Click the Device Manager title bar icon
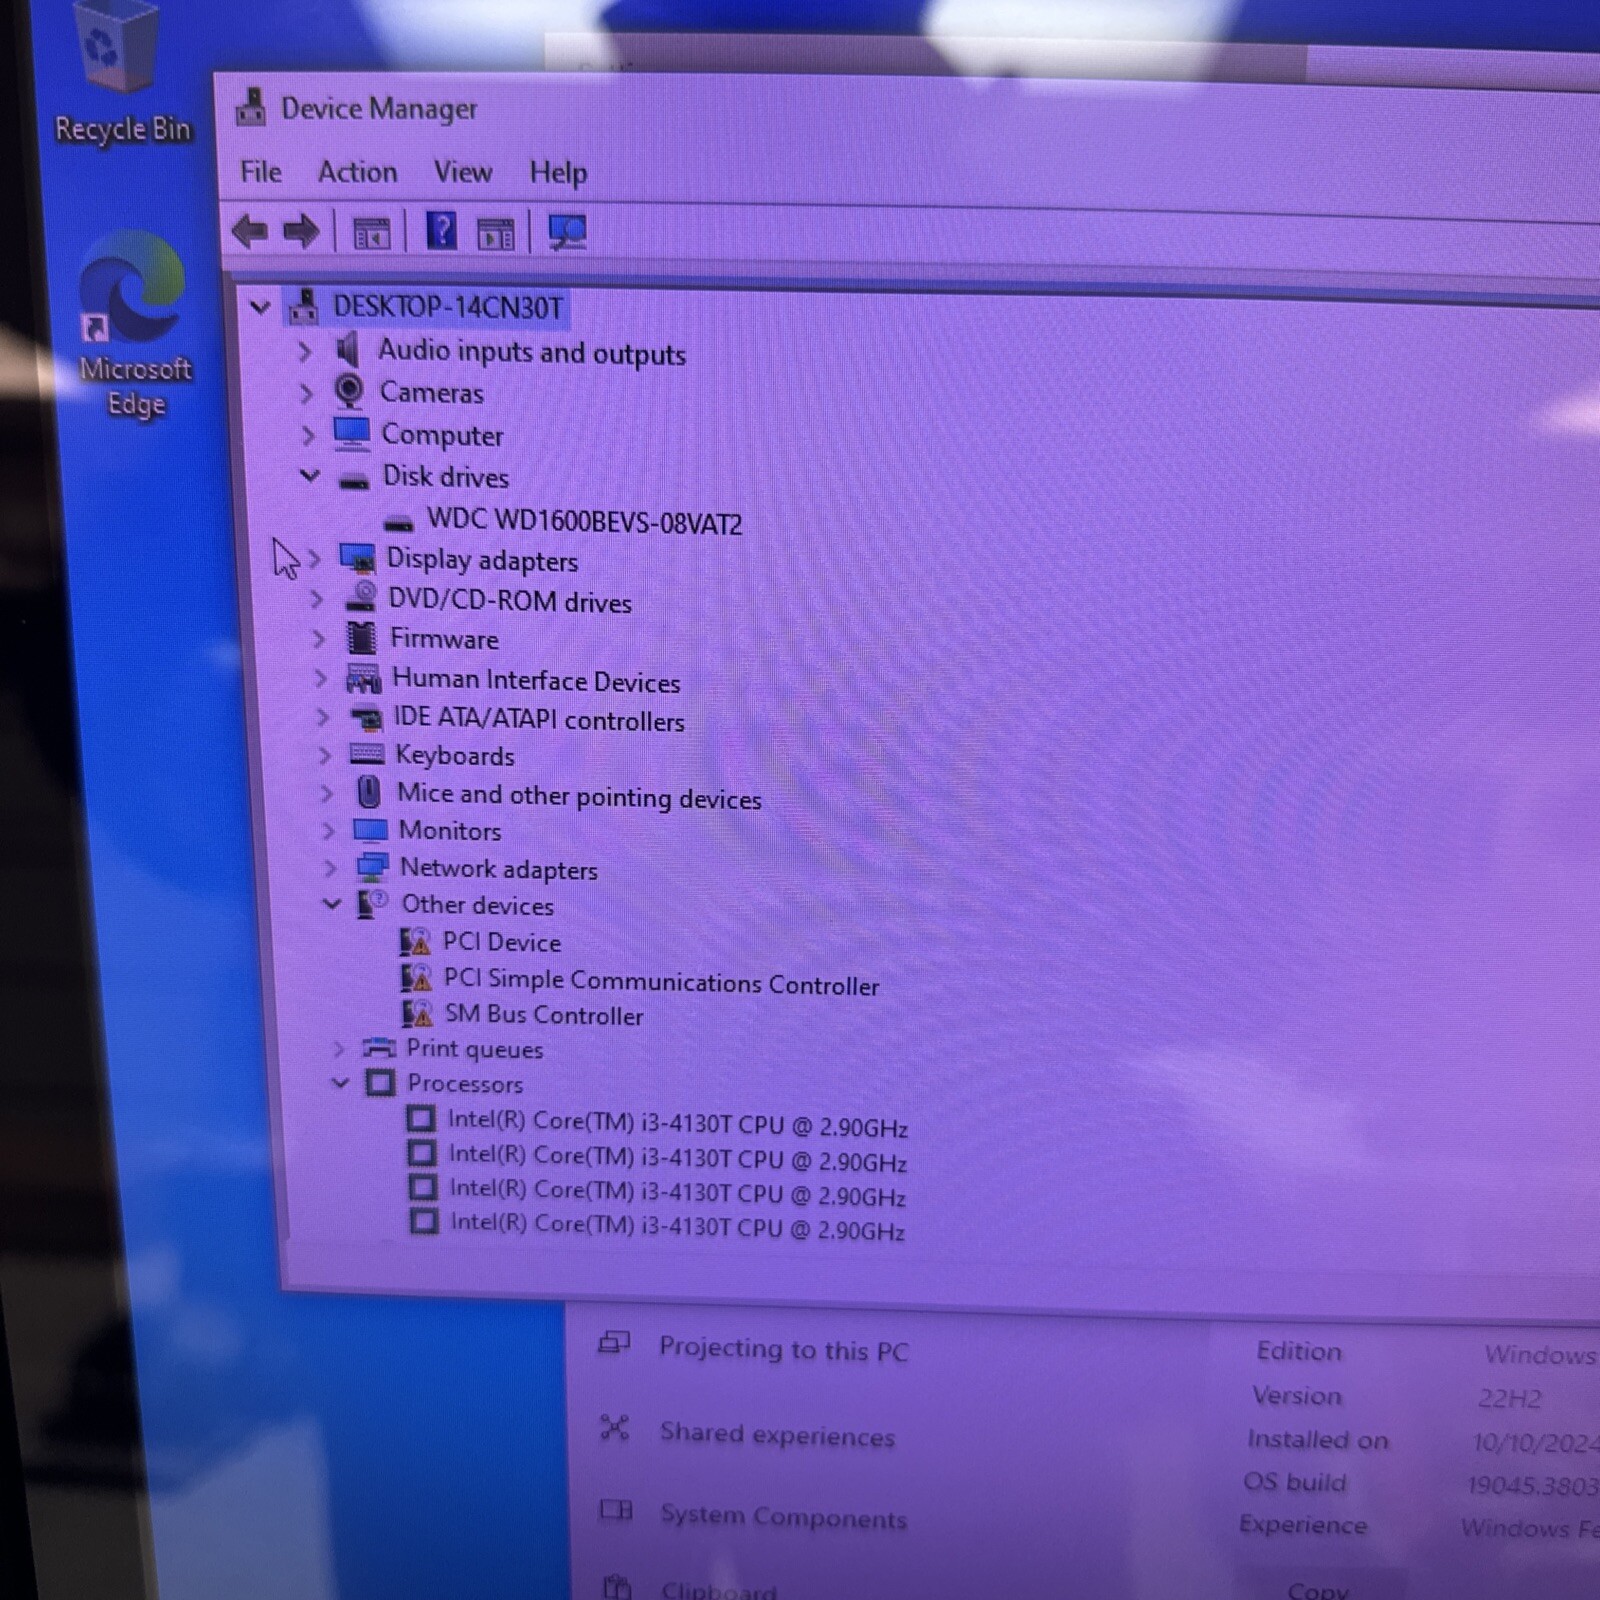1600x1600 pixels. pos(251,107)
